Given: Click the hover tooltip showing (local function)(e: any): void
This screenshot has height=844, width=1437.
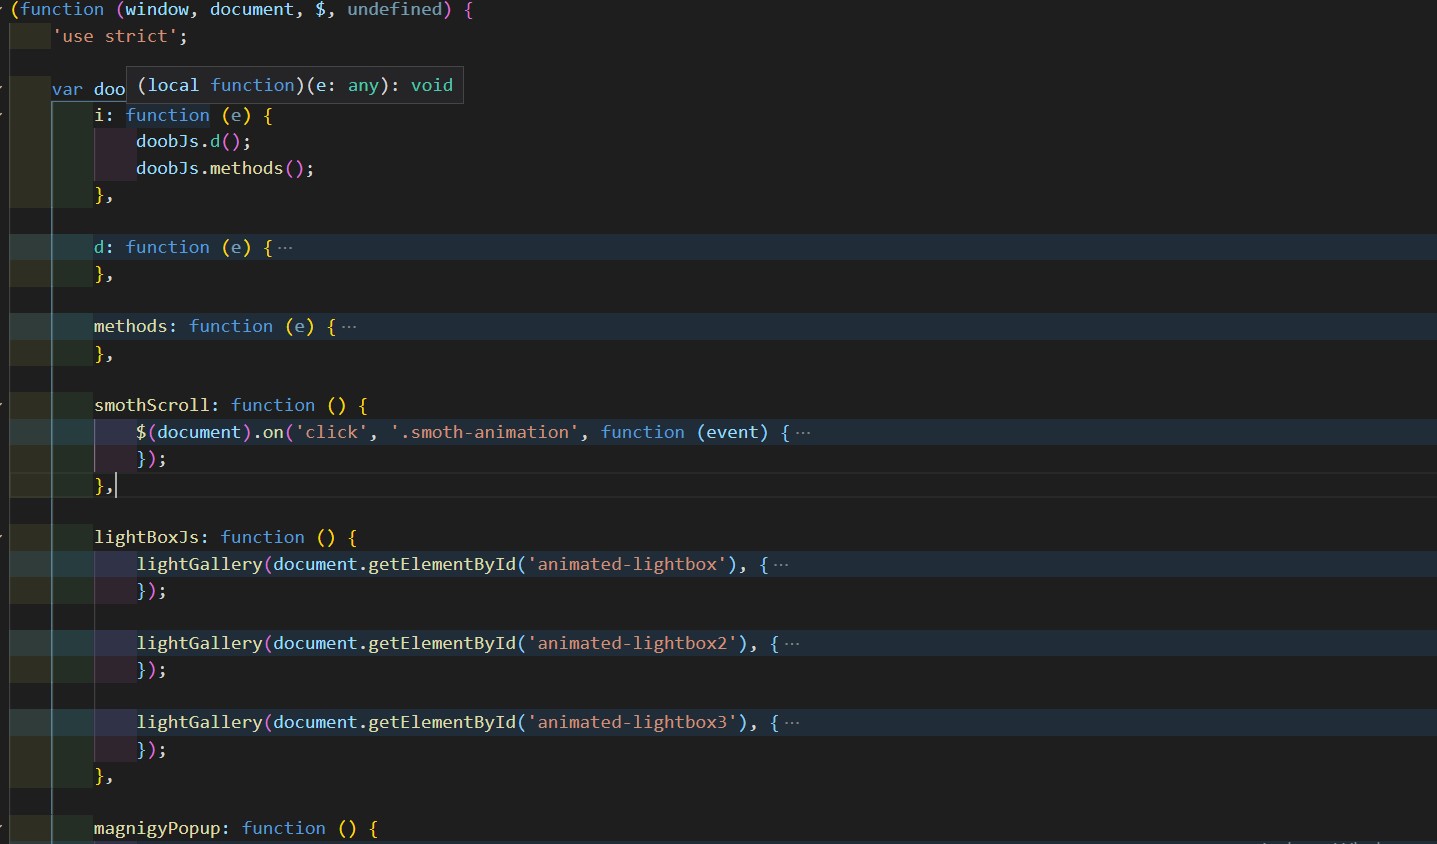Looking at the screenshot, I should [295, 85].
